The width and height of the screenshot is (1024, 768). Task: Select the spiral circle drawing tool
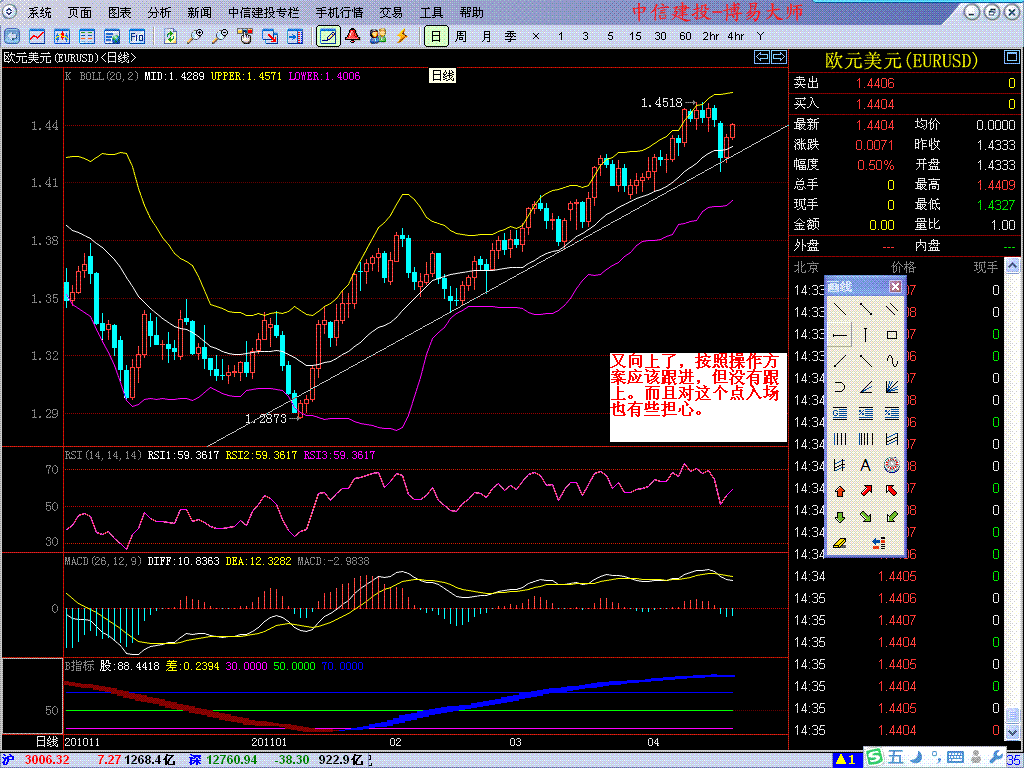(891, 466)
